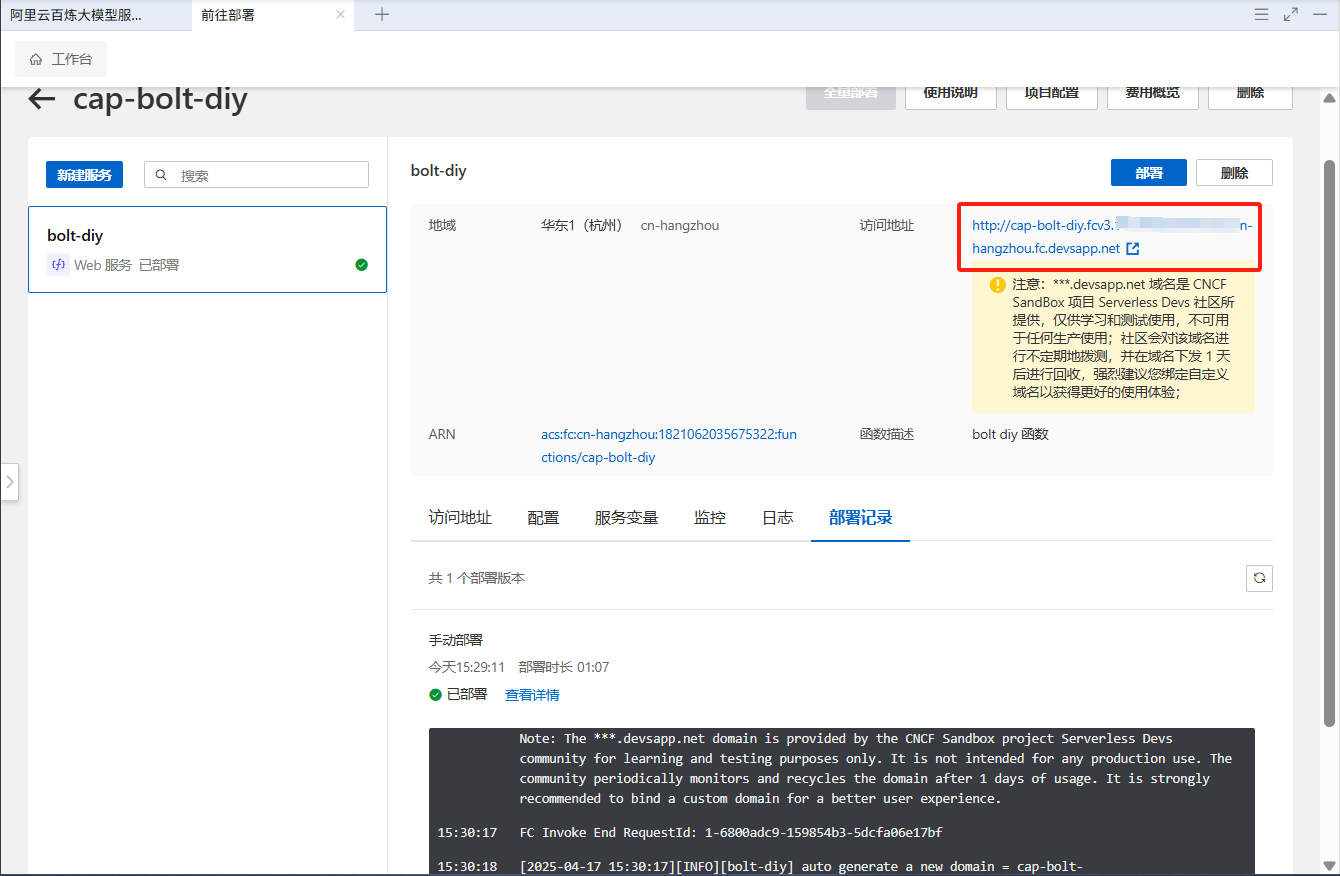Click the yellow warning icon in notice

(x=997, y=285)
